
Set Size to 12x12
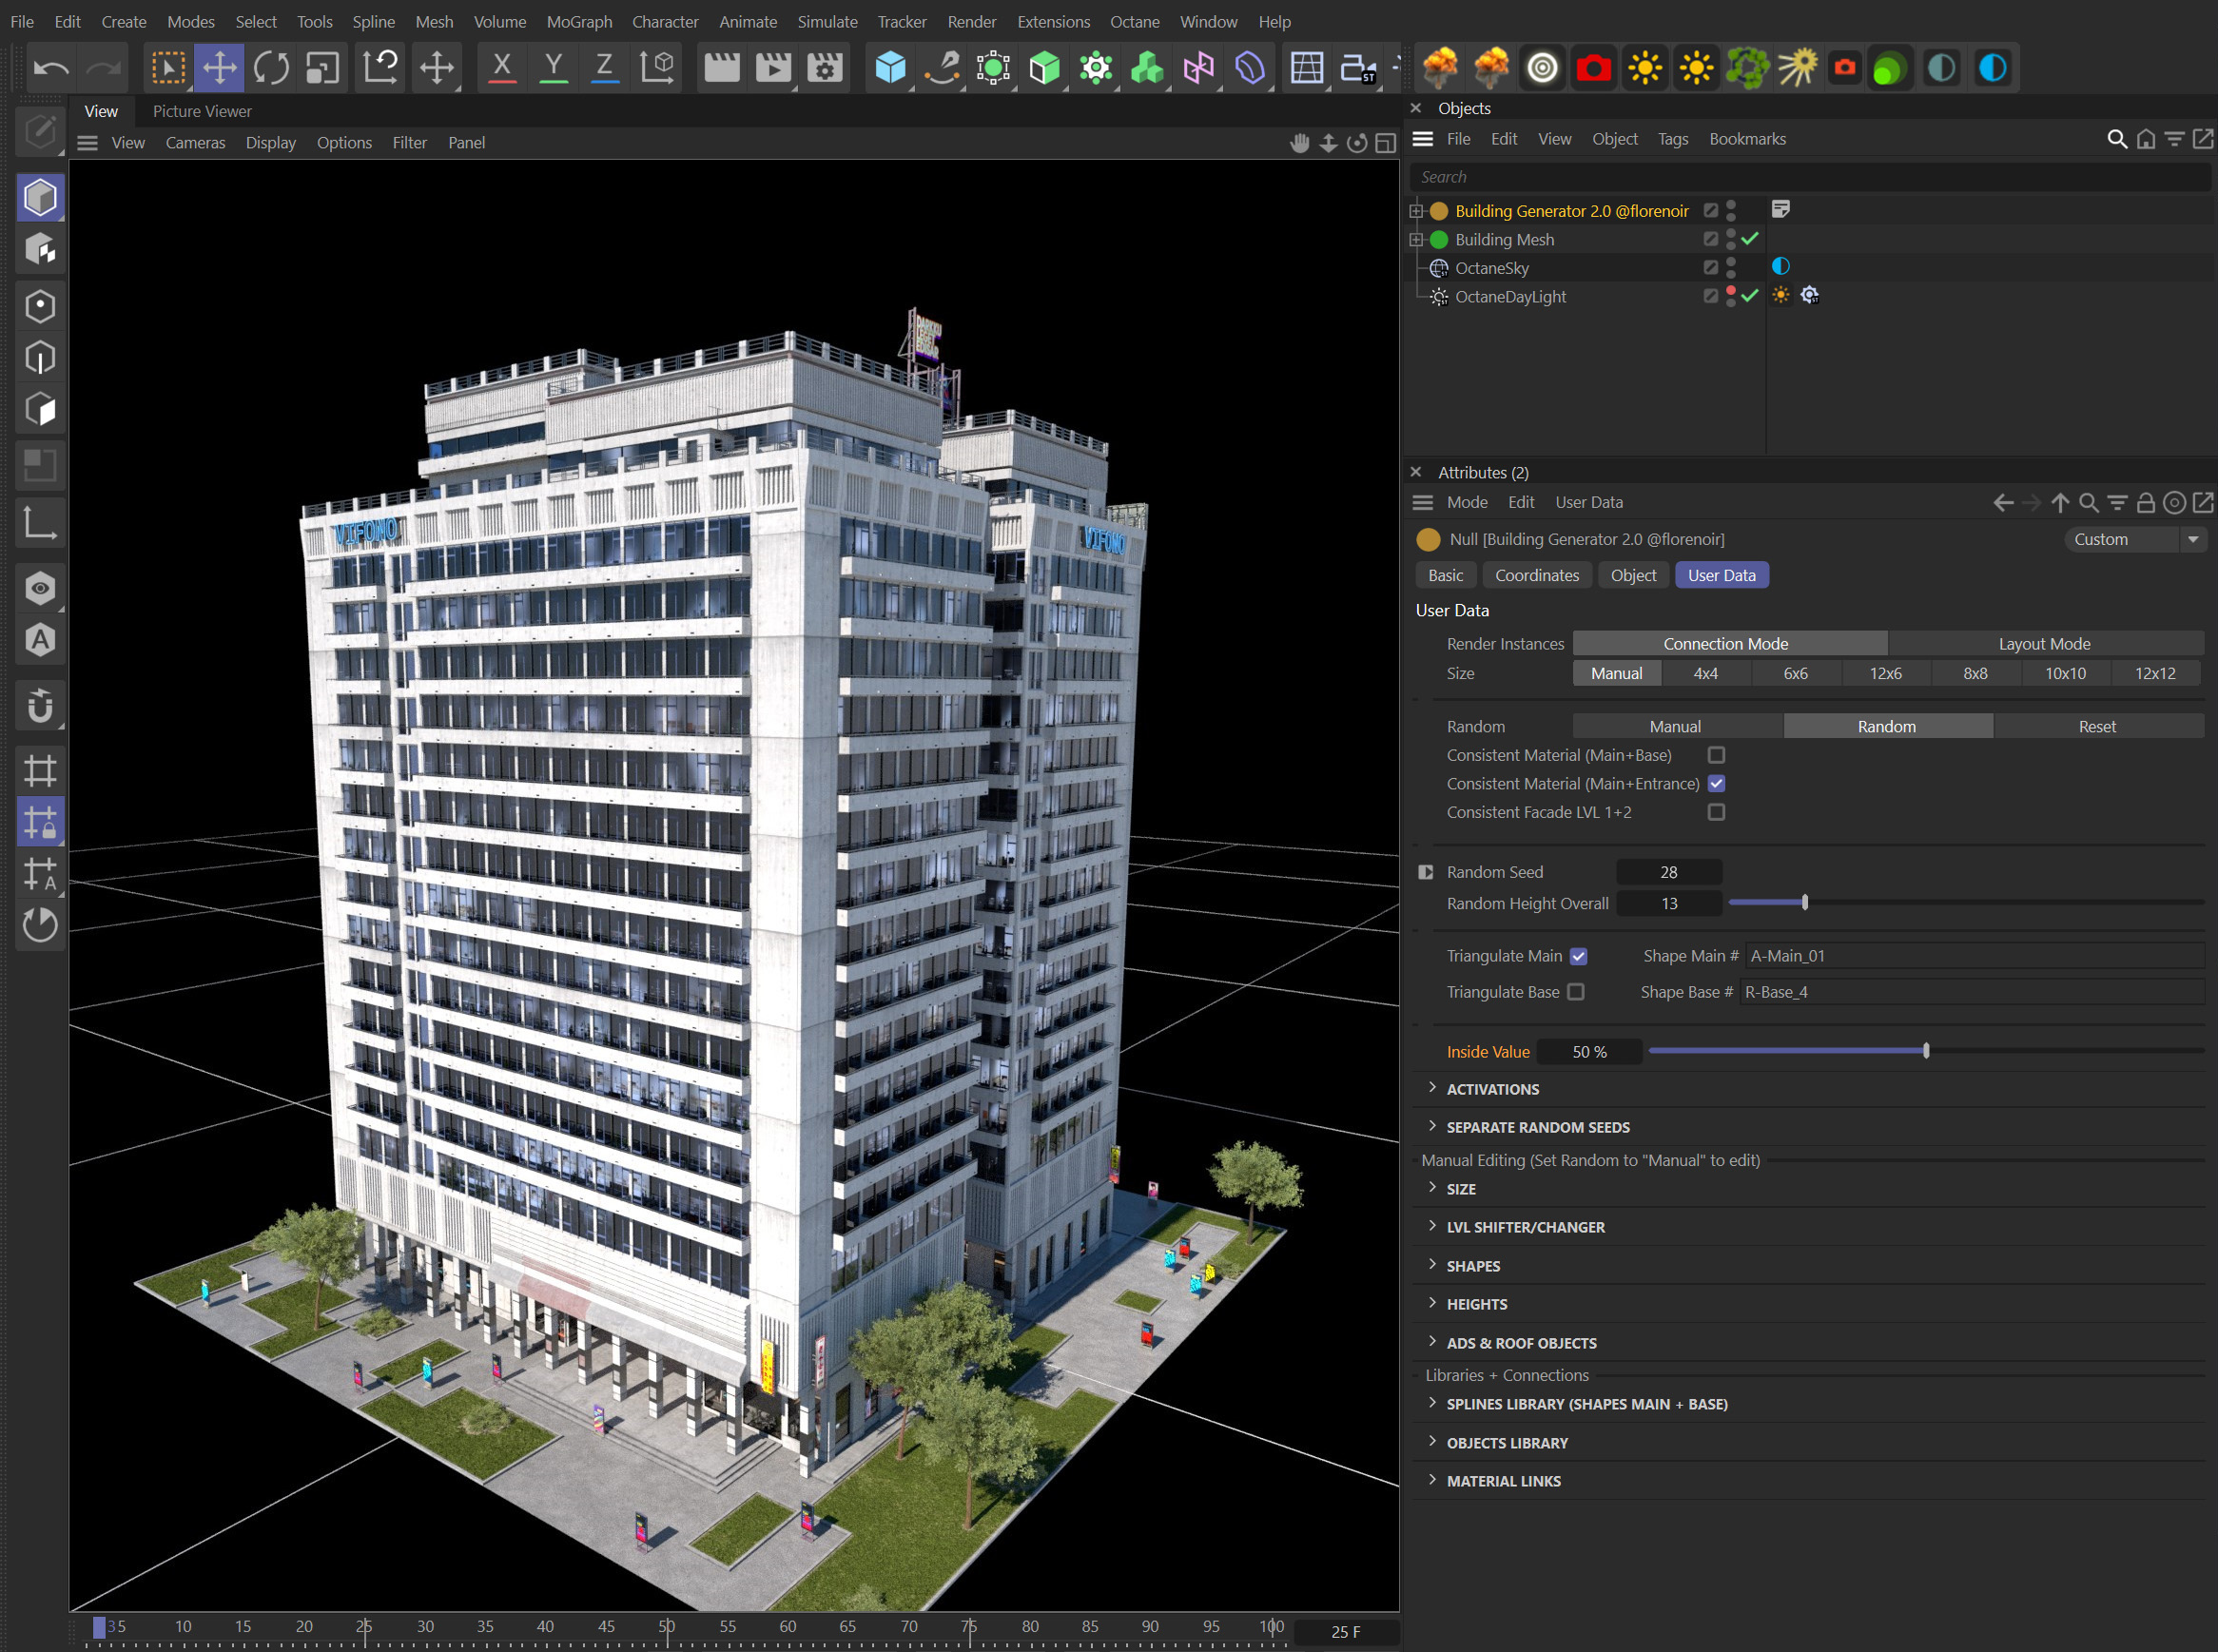(2155, 673)
